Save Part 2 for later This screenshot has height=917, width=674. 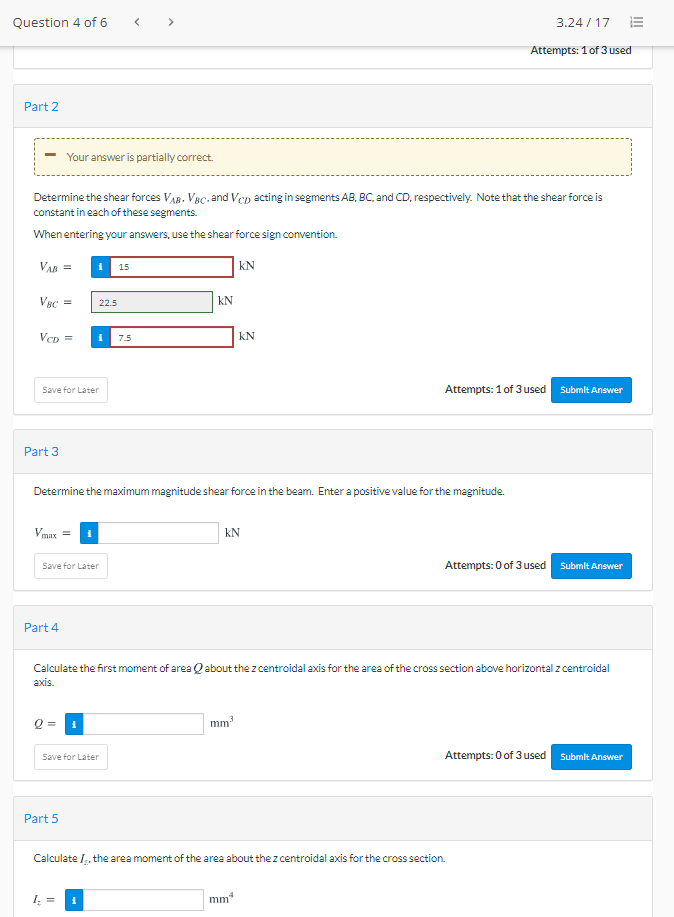(x=71, y=390)
